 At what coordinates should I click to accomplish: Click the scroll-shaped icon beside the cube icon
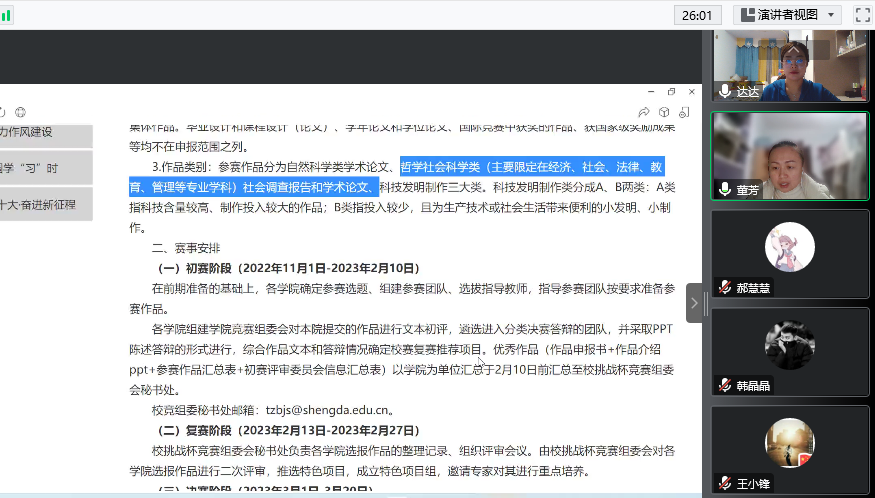[686, 112]
